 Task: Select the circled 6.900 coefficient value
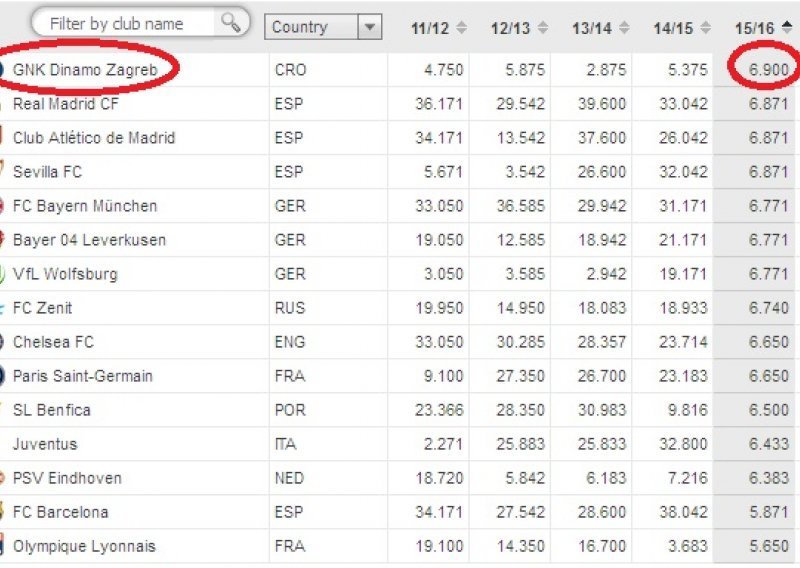[768, 69]
